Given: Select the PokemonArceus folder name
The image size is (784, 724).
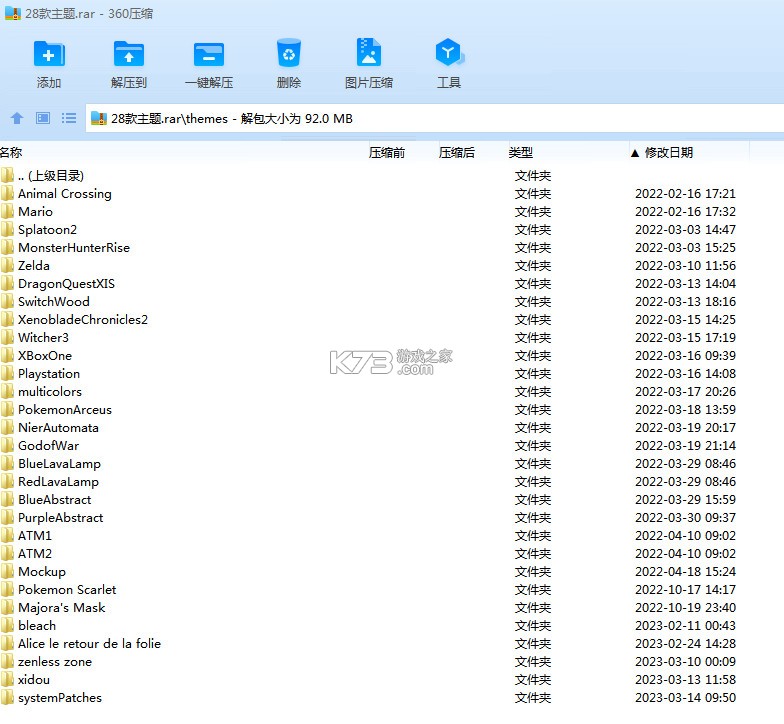Looking at the screenshot, I should [x=64, y=410].
